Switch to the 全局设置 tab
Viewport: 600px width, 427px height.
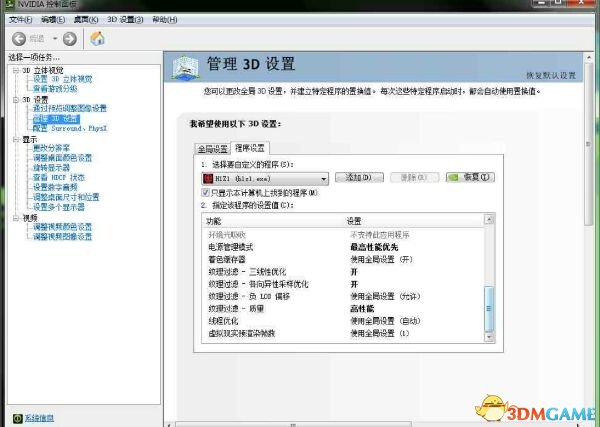point(212,148)
